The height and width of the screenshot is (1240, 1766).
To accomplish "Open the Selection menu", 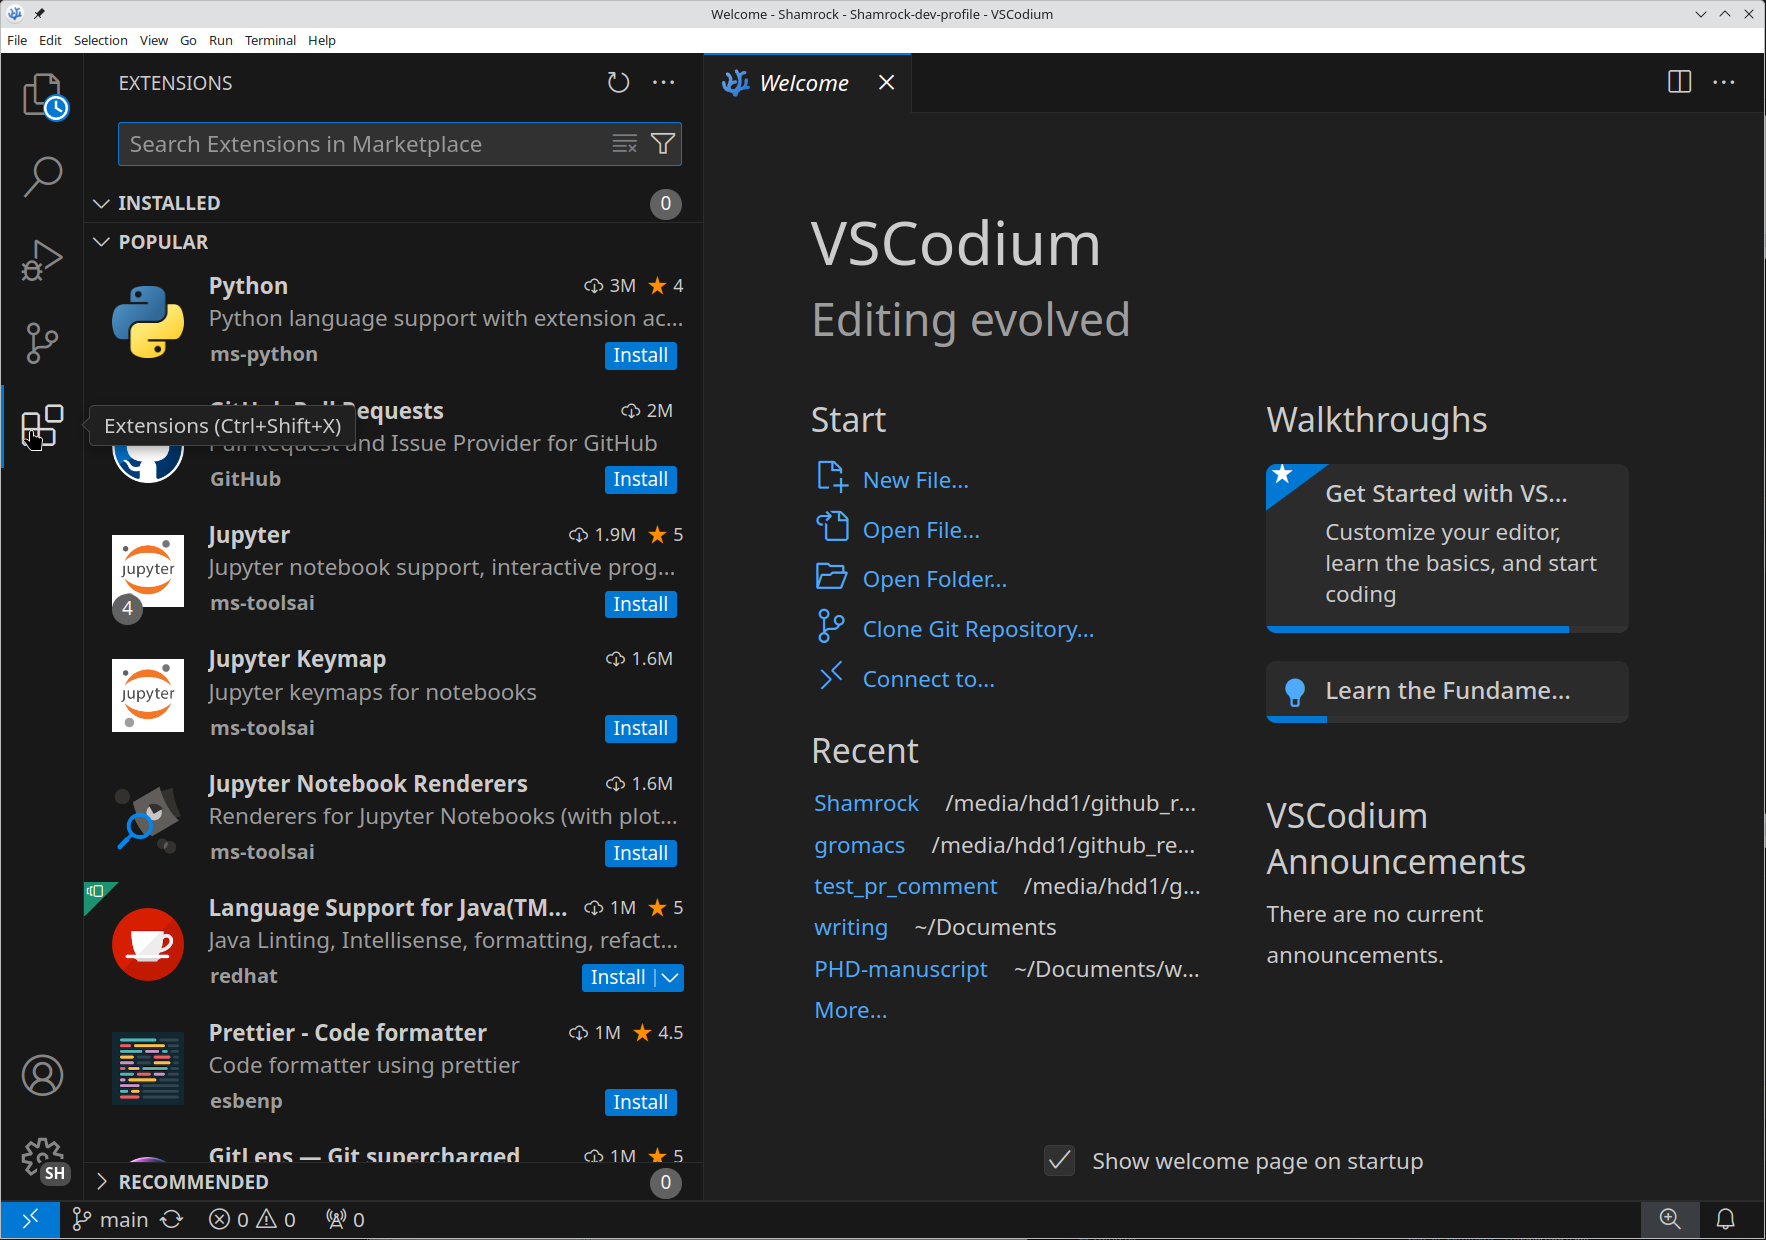I will tap(101, 40).
